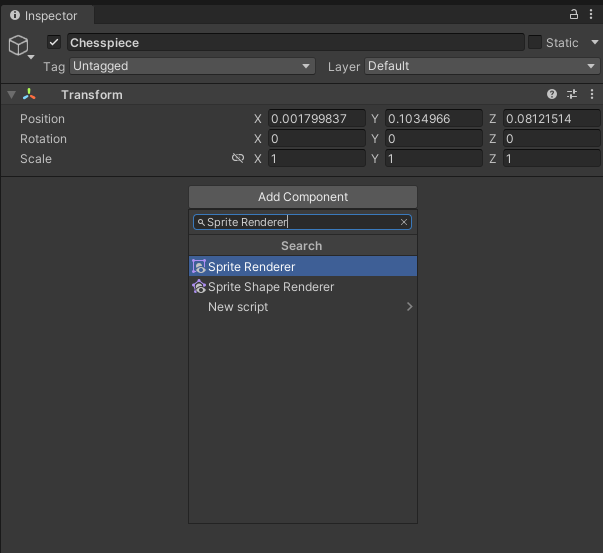Click the Rotation label

(x=43, y=138)
